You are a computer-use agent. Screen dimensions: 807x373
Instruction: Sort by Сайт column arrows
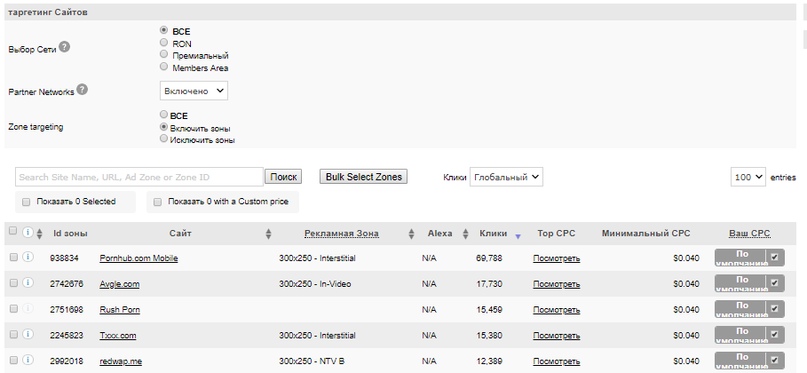pyautogui.click(x=268, y=234)
